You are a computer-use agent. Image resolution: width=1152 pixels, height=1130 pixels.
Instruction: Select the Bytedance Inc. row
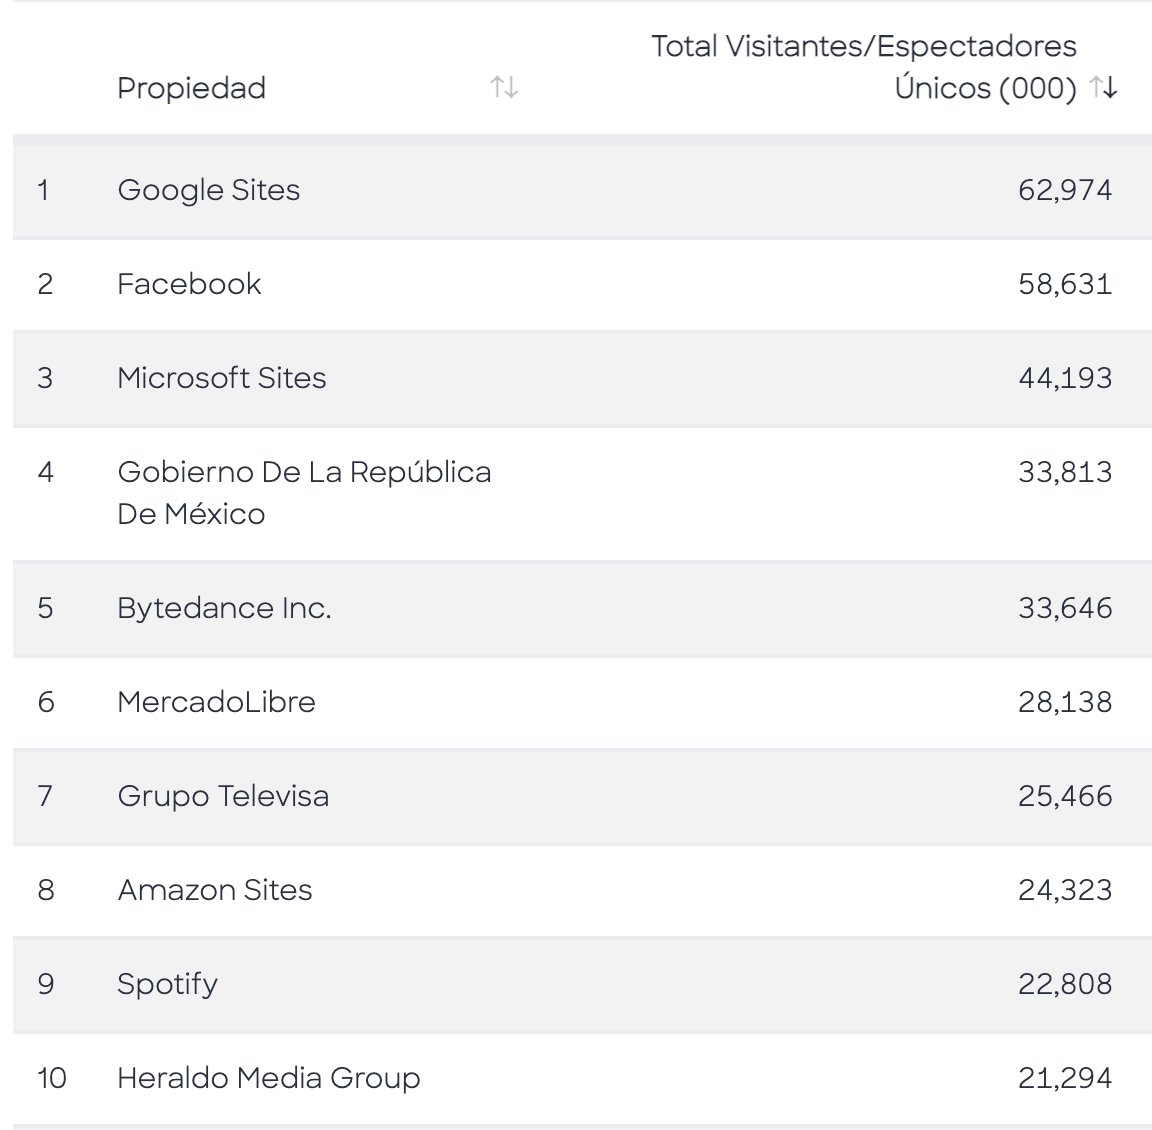tap(582, 608)
